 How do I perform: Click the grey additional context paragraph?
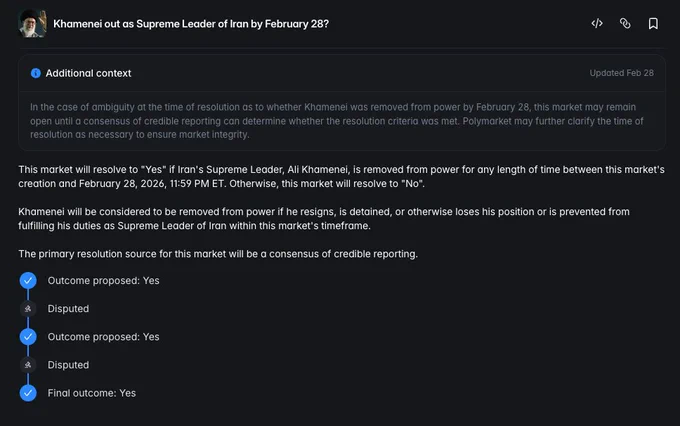(x=337, y=121)
